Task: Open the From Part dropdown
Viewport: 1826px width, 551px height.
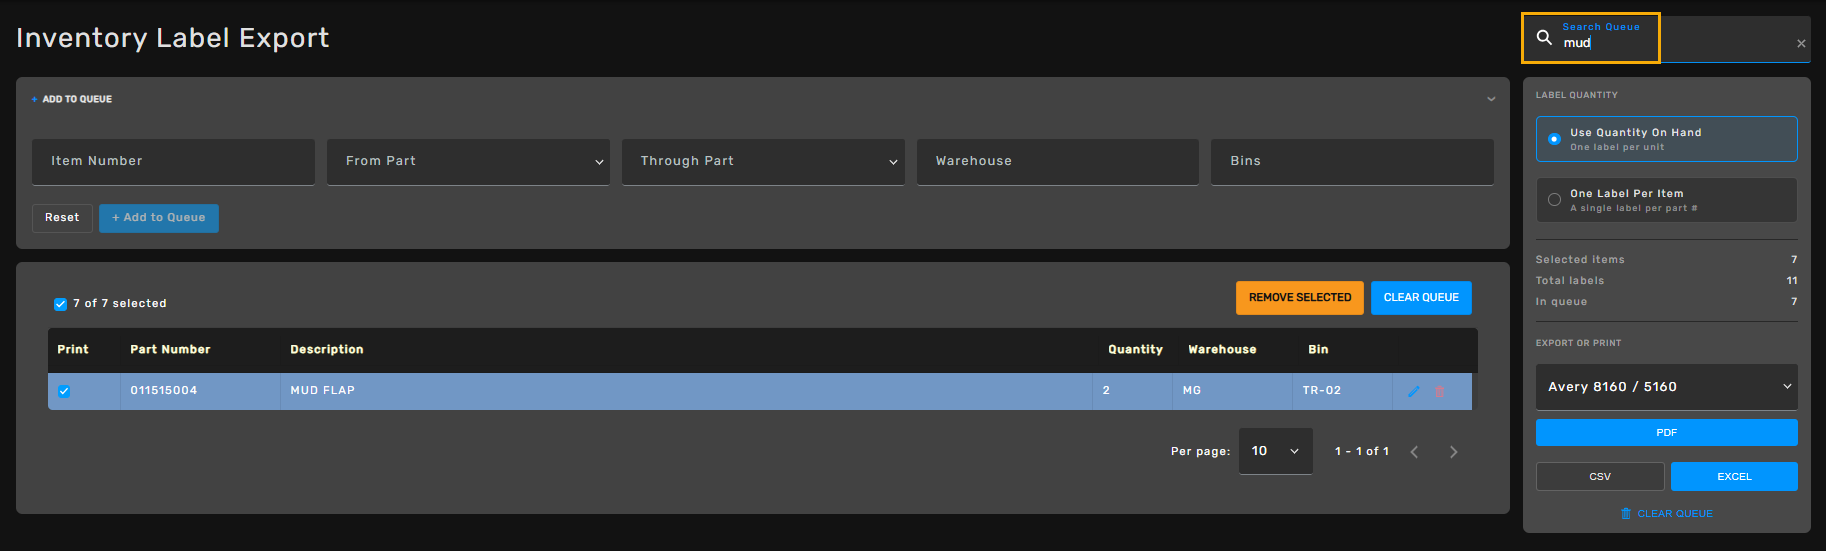Action: [x=470, y=162]
